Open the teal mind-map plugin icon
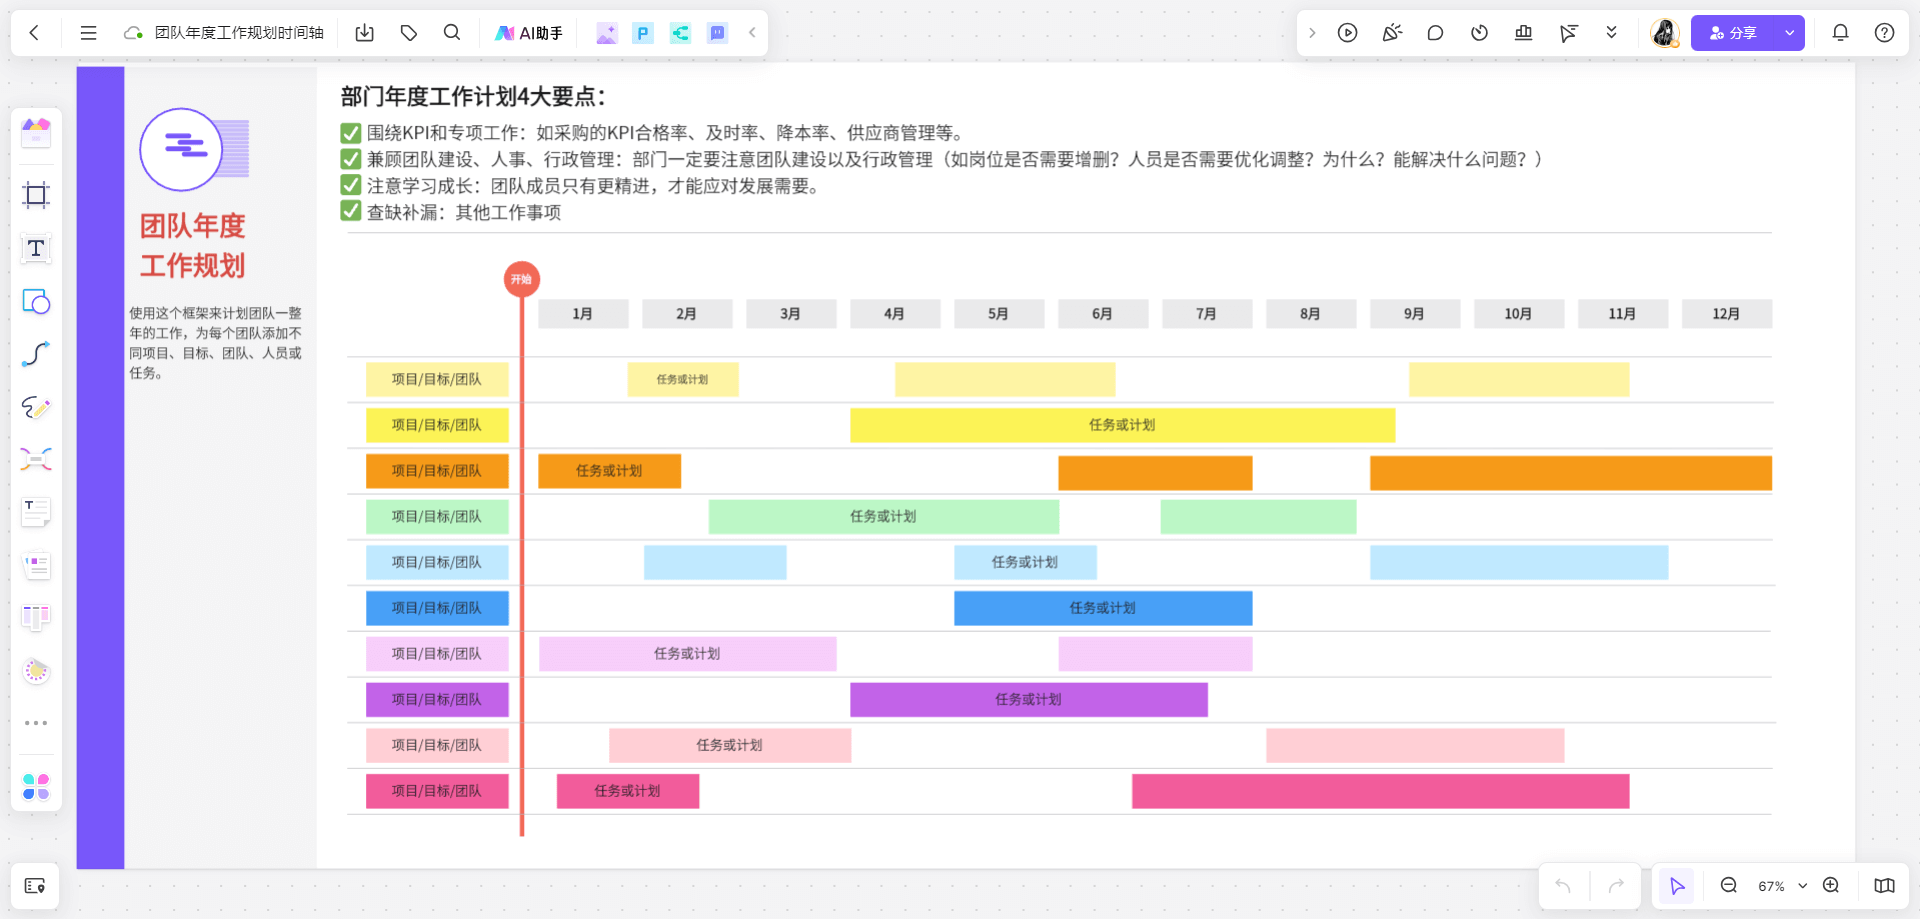1920x919 pixels. [680, 33]
